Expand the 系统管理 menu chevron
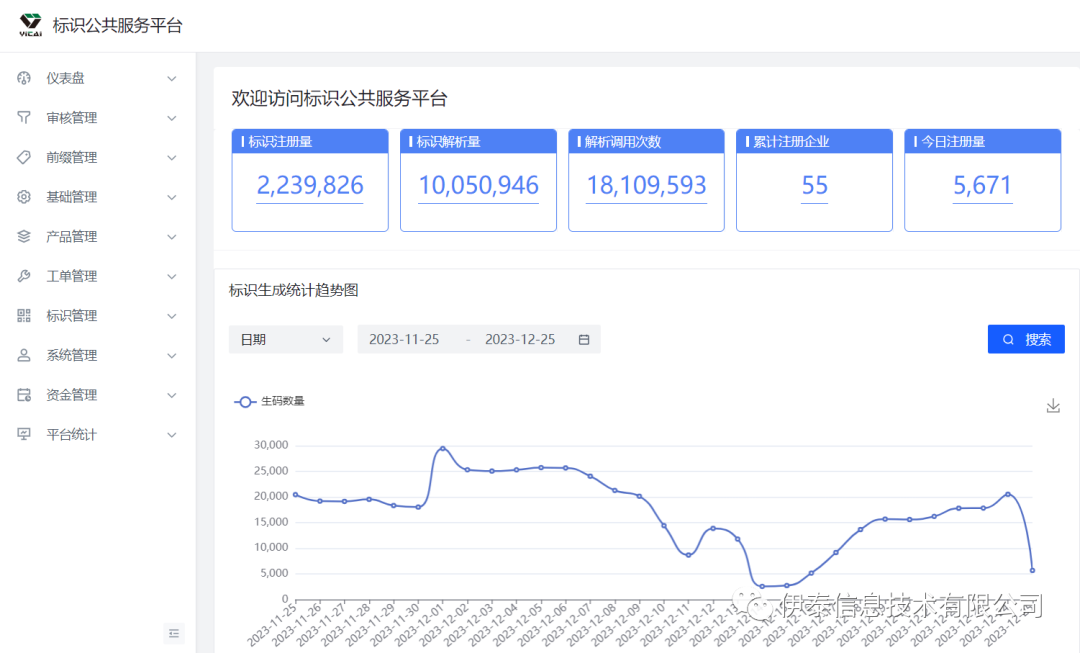Viewport: 1080px width, 653px height. 171,356
